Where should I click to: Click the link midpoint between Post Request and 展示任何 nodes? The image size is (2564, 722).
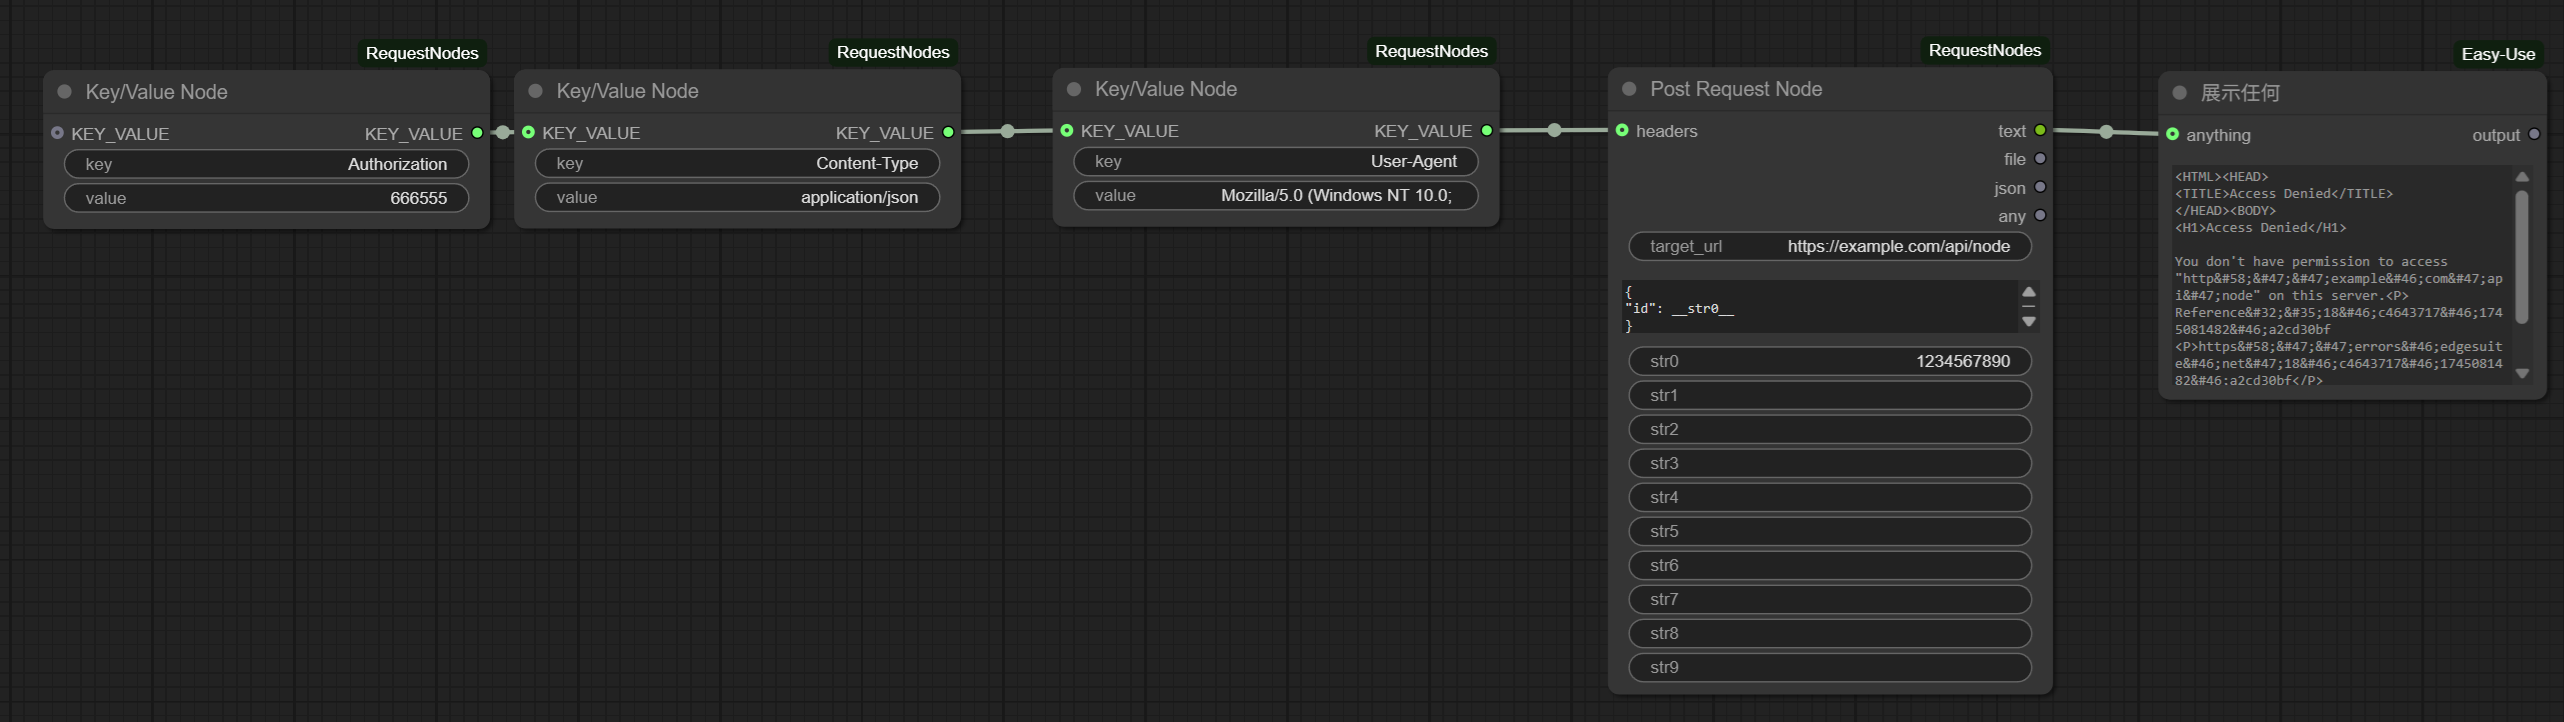(2106, 132)
